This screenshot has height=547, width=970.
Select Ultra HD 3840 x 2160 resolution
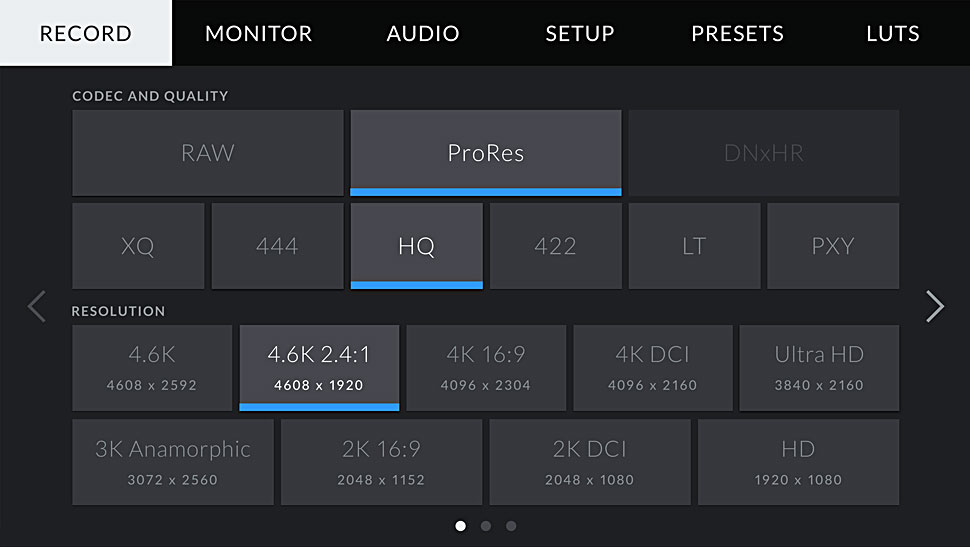pyautogui.click(x=819, y=368)
